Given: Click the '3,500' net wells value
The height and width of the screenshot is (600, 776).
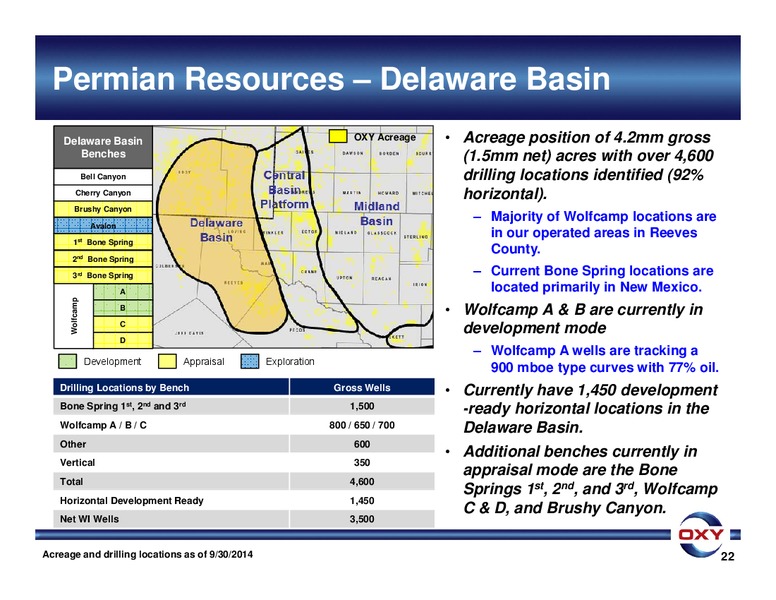Looking at the screenshot, I should coord(362,519).
